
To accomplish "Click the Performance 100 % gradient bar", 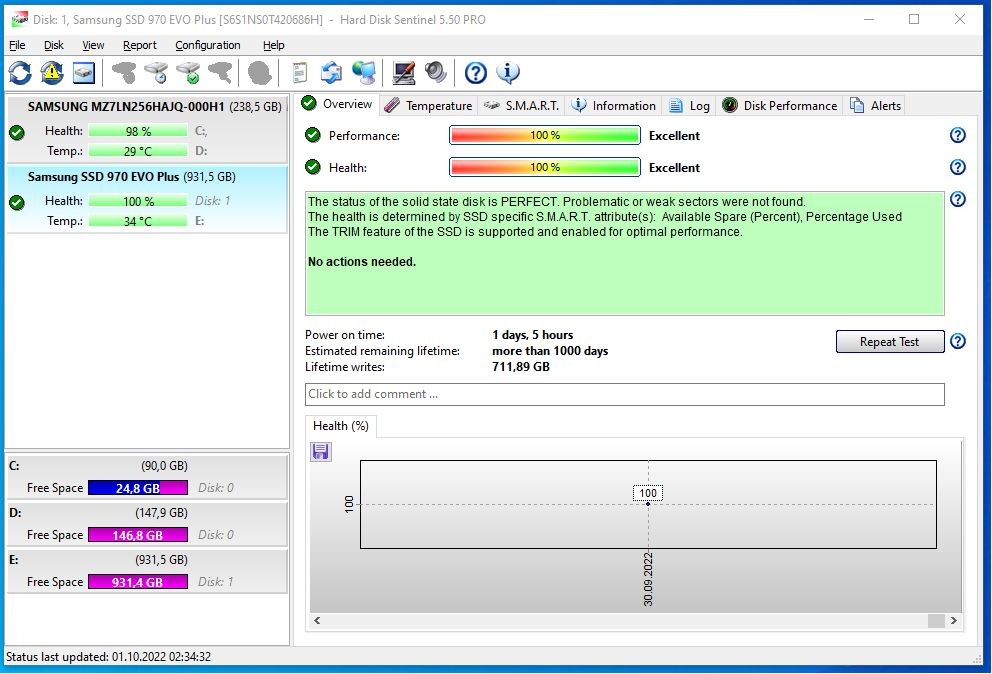I will click(545, 135).
